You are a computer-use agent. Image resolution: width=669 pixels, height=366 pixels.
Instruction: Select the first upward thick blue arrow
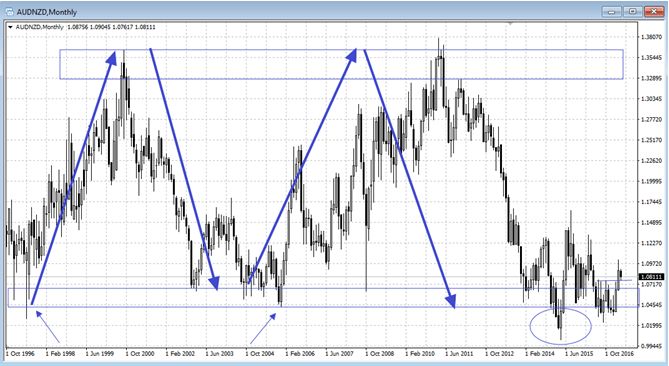73,177
